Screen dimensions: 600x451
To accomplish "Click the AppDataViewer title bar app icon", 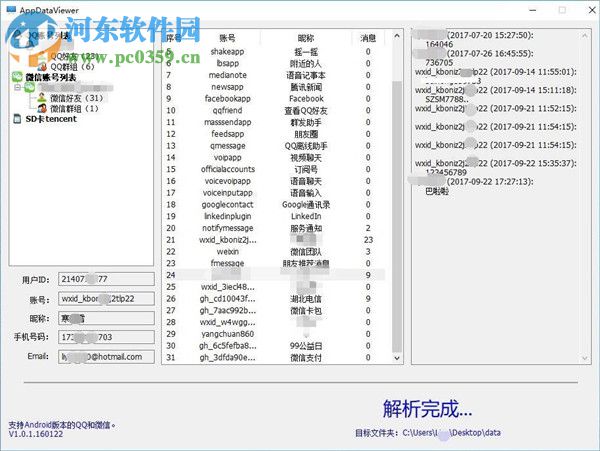I will click(11, 10).
